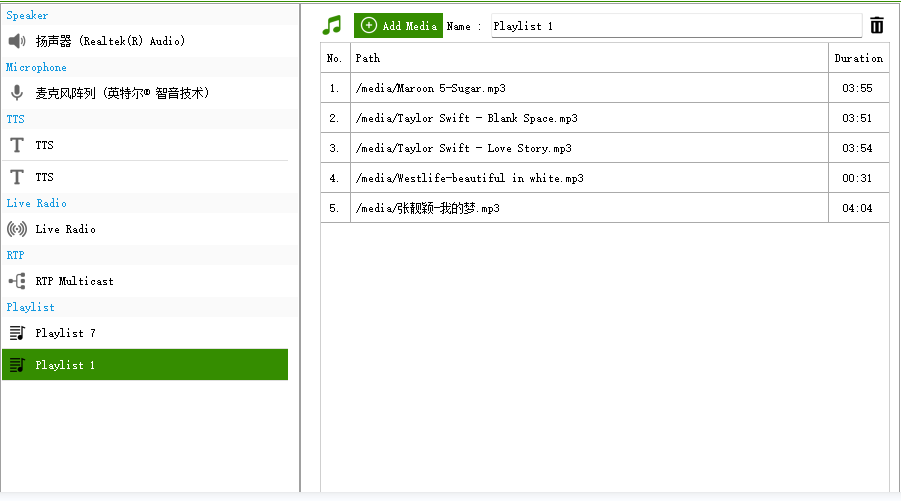Click the Playlist 7 list icon
This screenshot has width=901, height=501.
(17, 333)
